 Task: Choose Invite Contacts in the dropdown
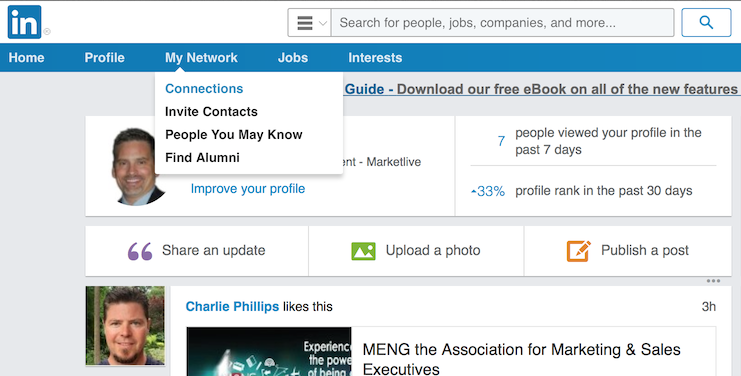point(211,111)
